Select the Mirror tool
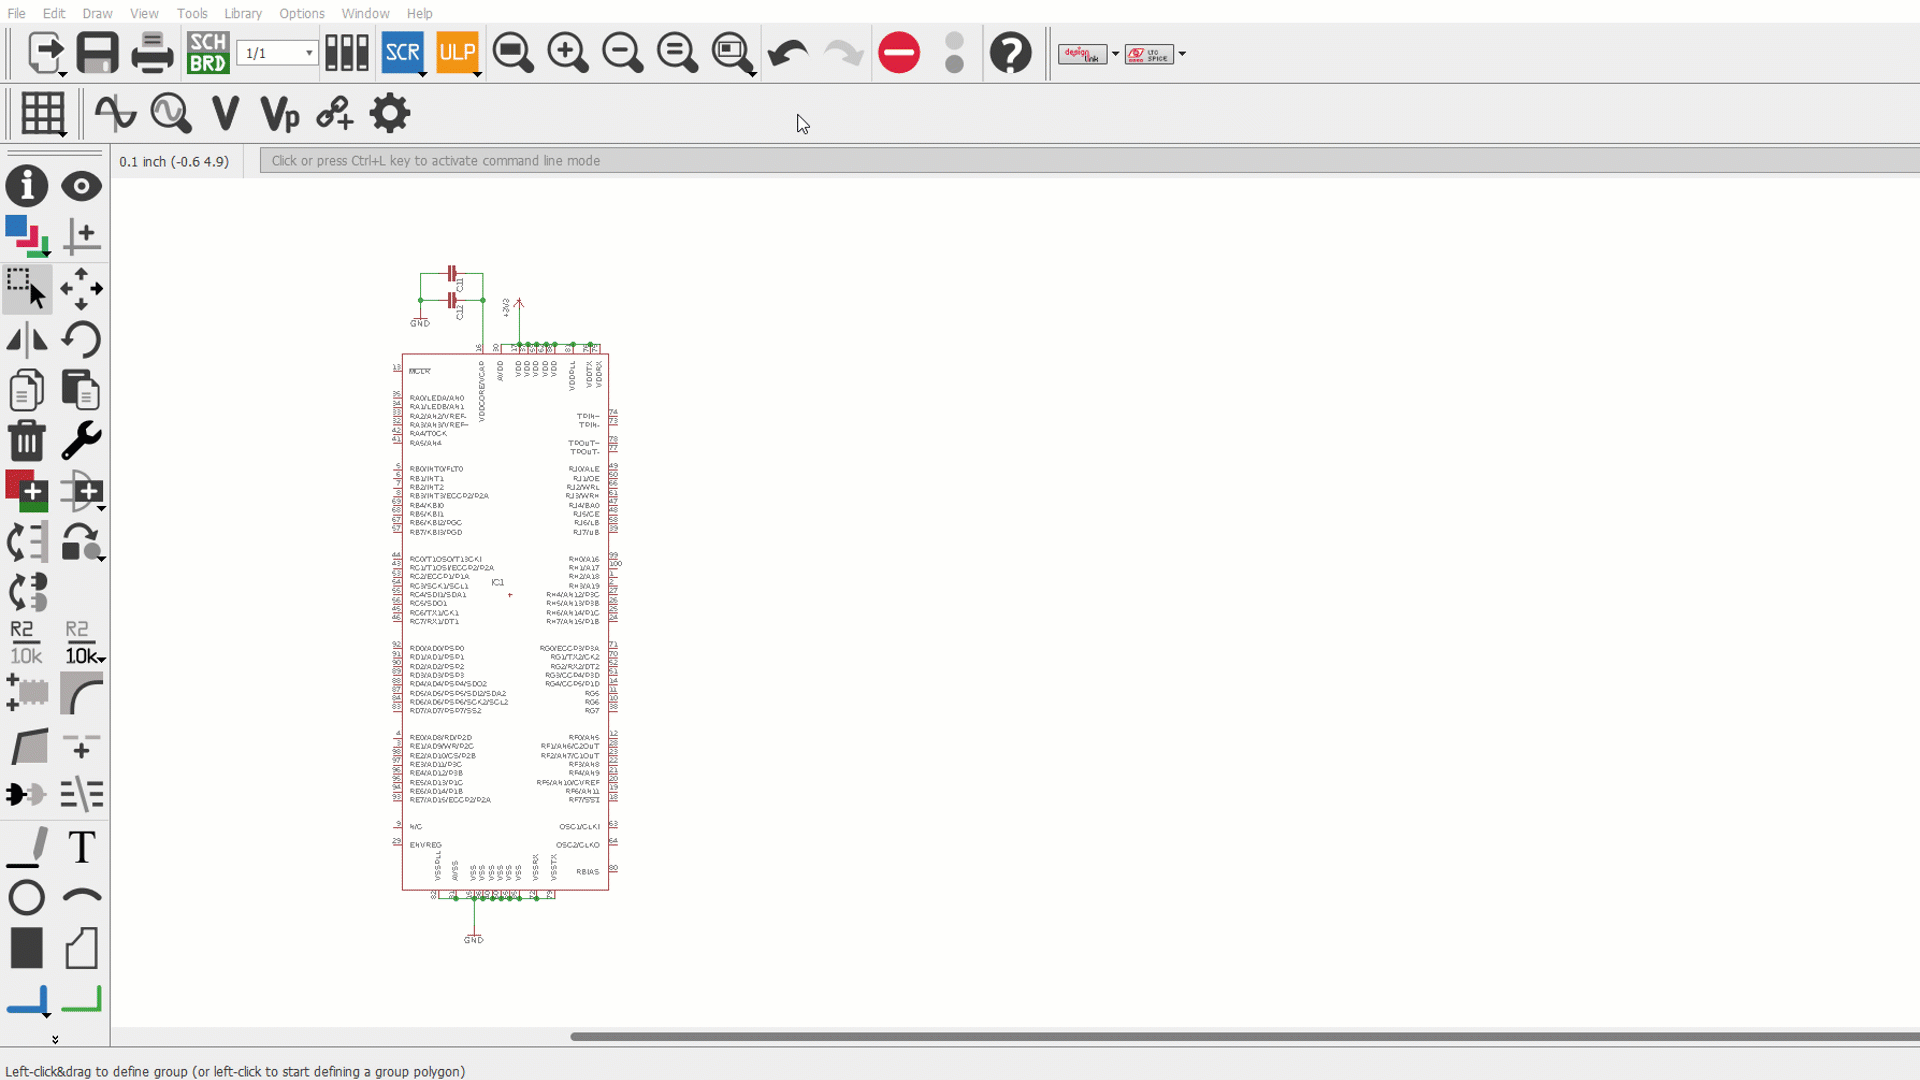1920x1080 pixels. coord(27,340)
